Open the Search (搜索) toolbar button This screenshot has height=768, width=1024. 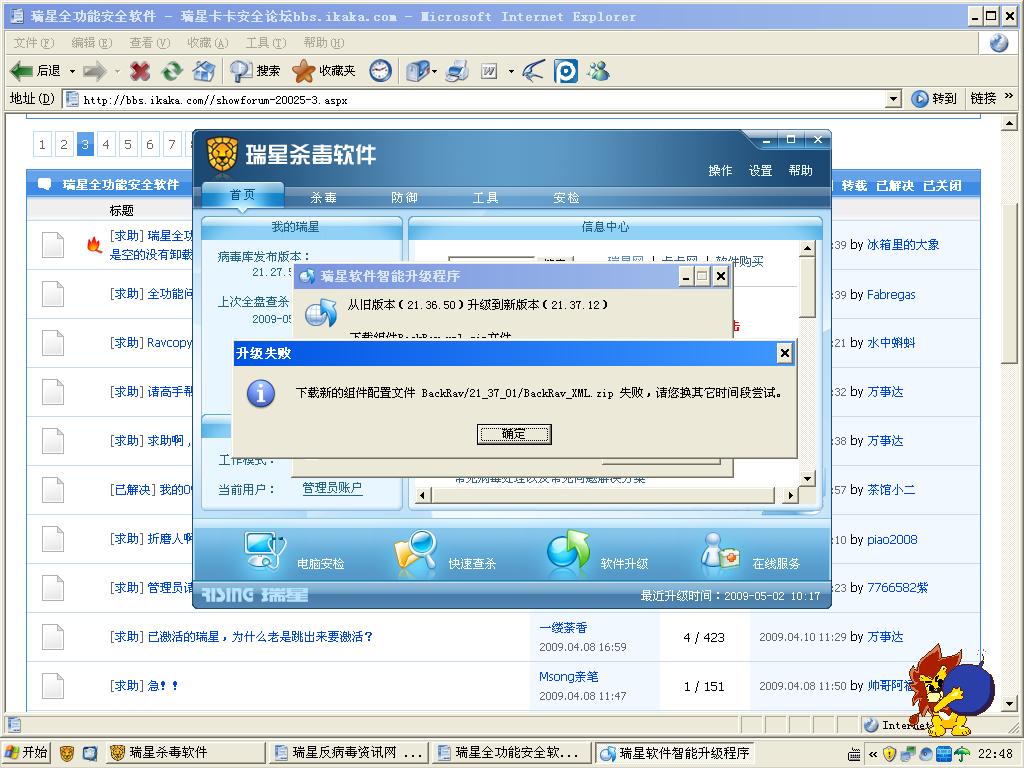click(255, 71)
